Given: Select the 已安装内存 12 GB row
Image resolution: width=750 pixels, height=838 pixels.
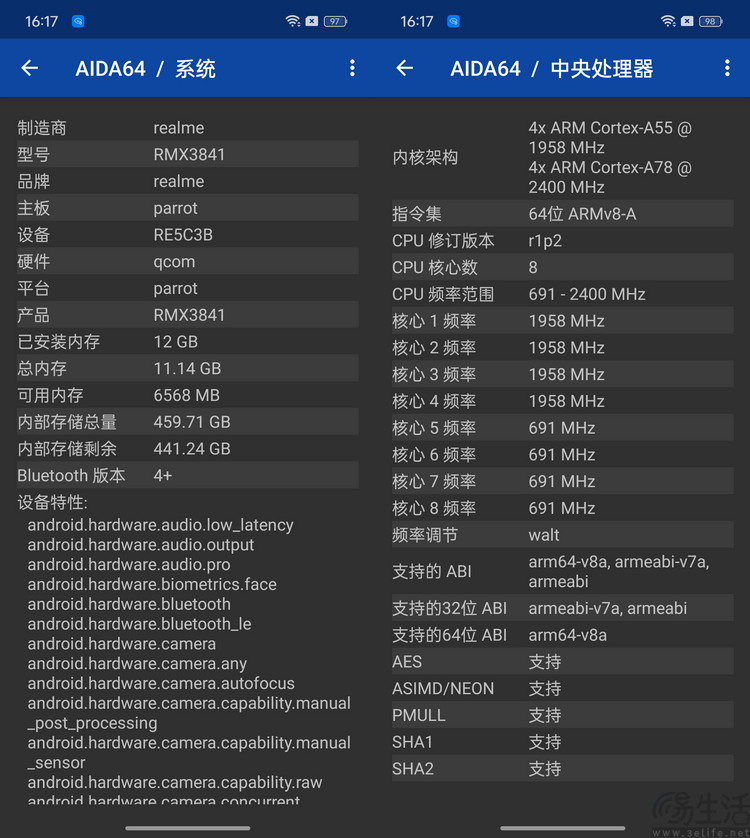Looking at the screenshot, I should click(x=188, y=341).
